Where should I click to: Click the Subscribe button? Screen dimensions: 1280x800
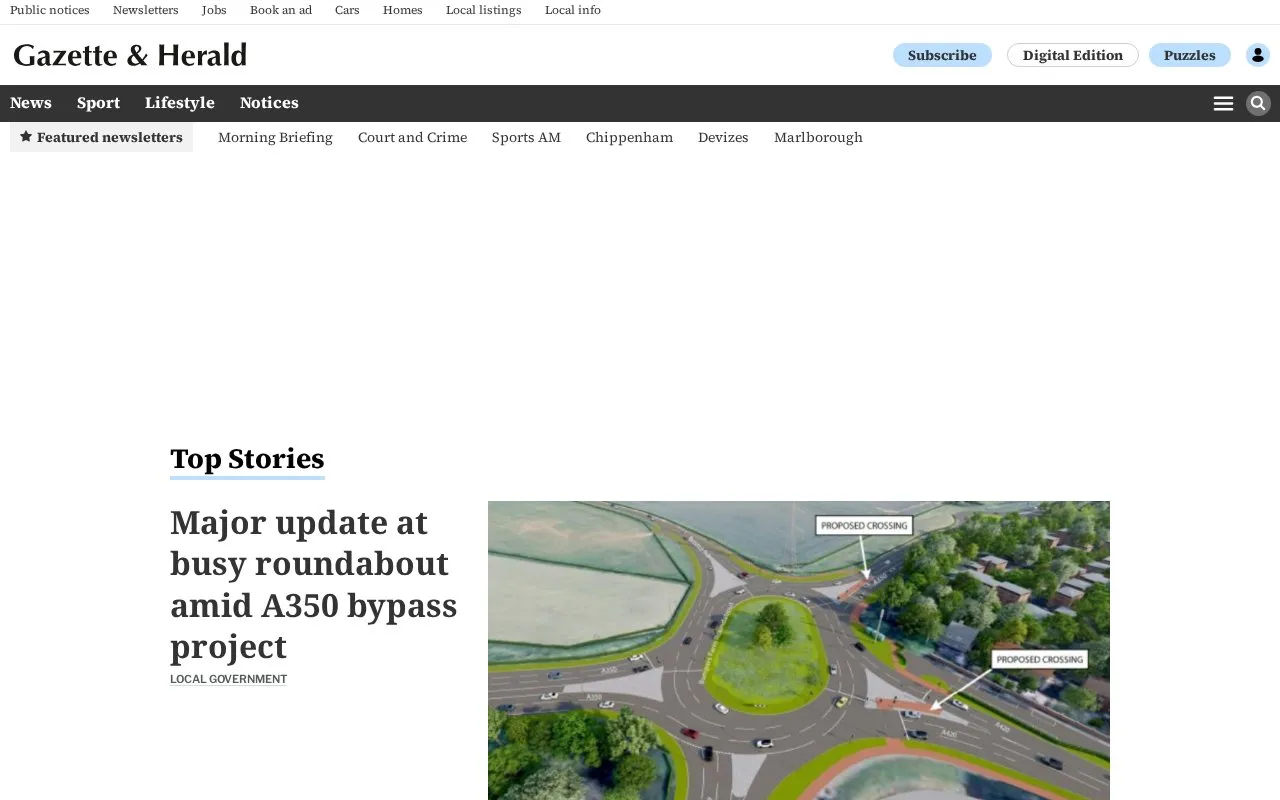point(942,55)
